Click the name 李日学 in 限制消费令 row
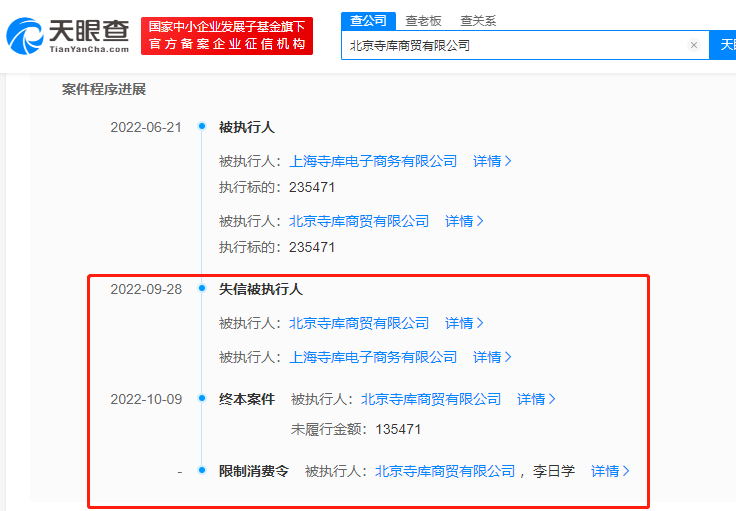736x511 pixels. pyautogui.click(x=553, y=471)
